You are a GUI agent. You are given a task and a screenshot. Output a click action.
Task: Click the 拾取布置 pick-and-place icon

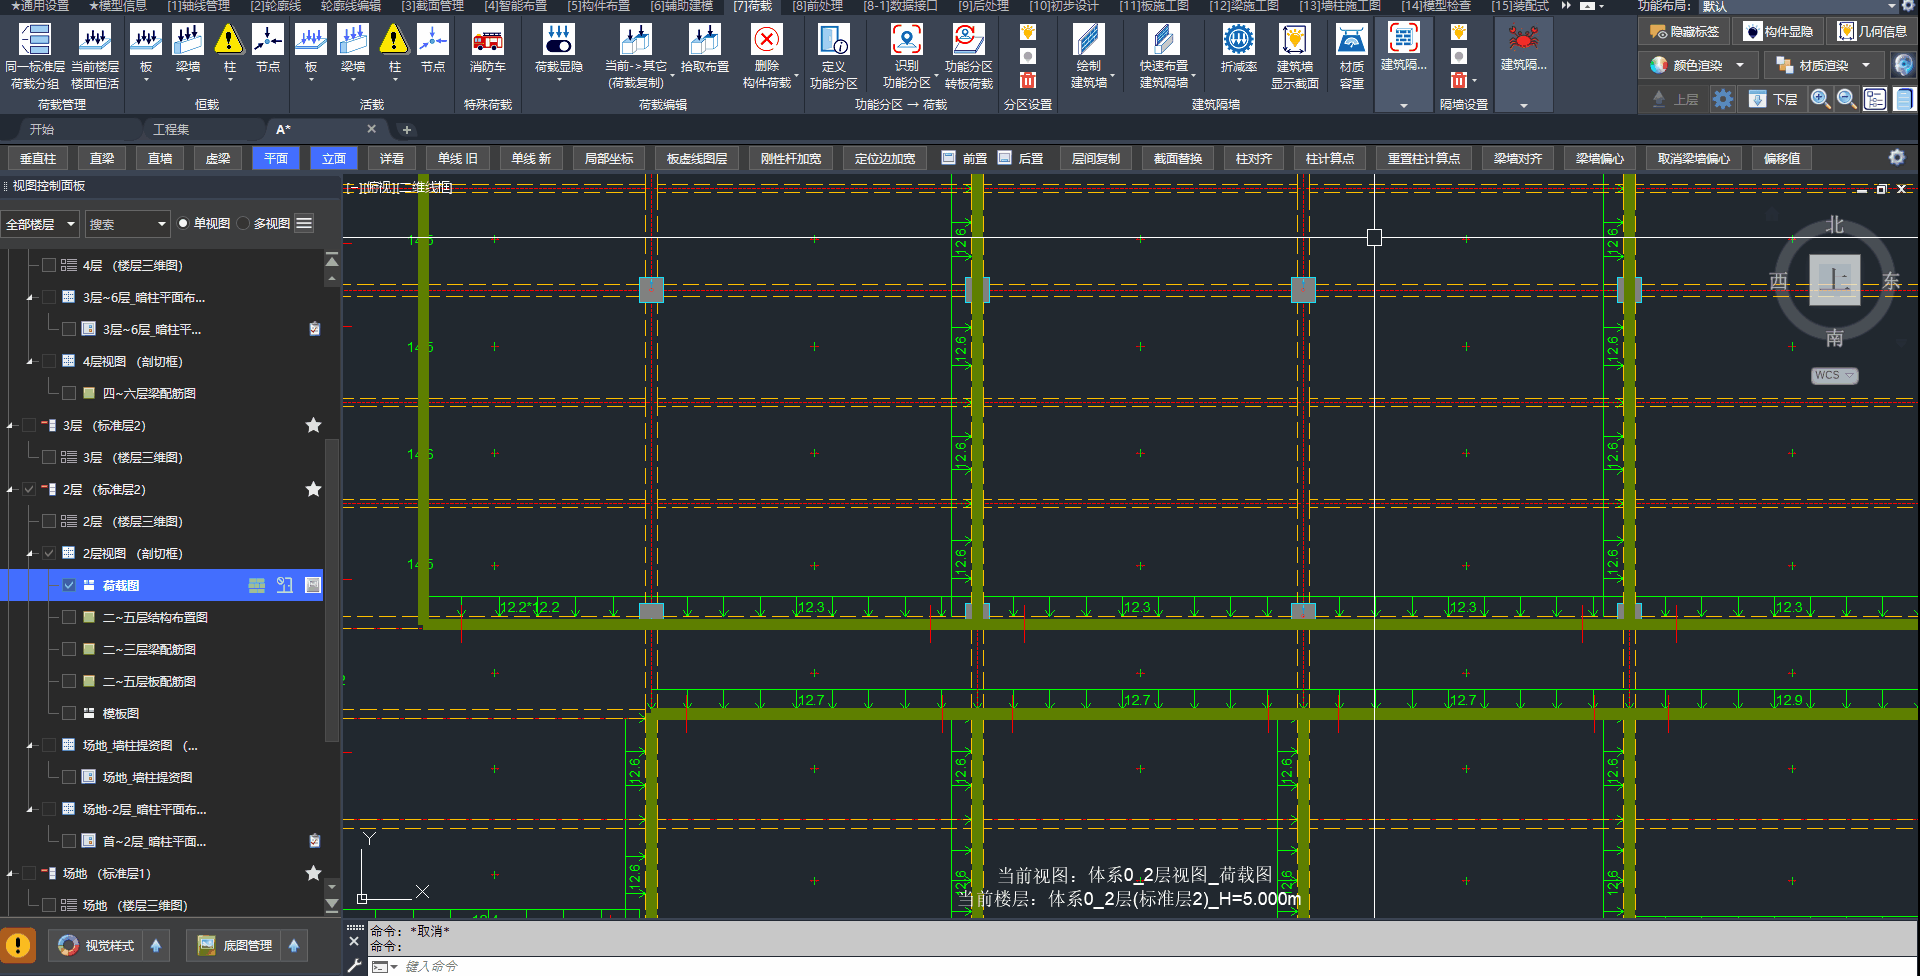[704, 41]
